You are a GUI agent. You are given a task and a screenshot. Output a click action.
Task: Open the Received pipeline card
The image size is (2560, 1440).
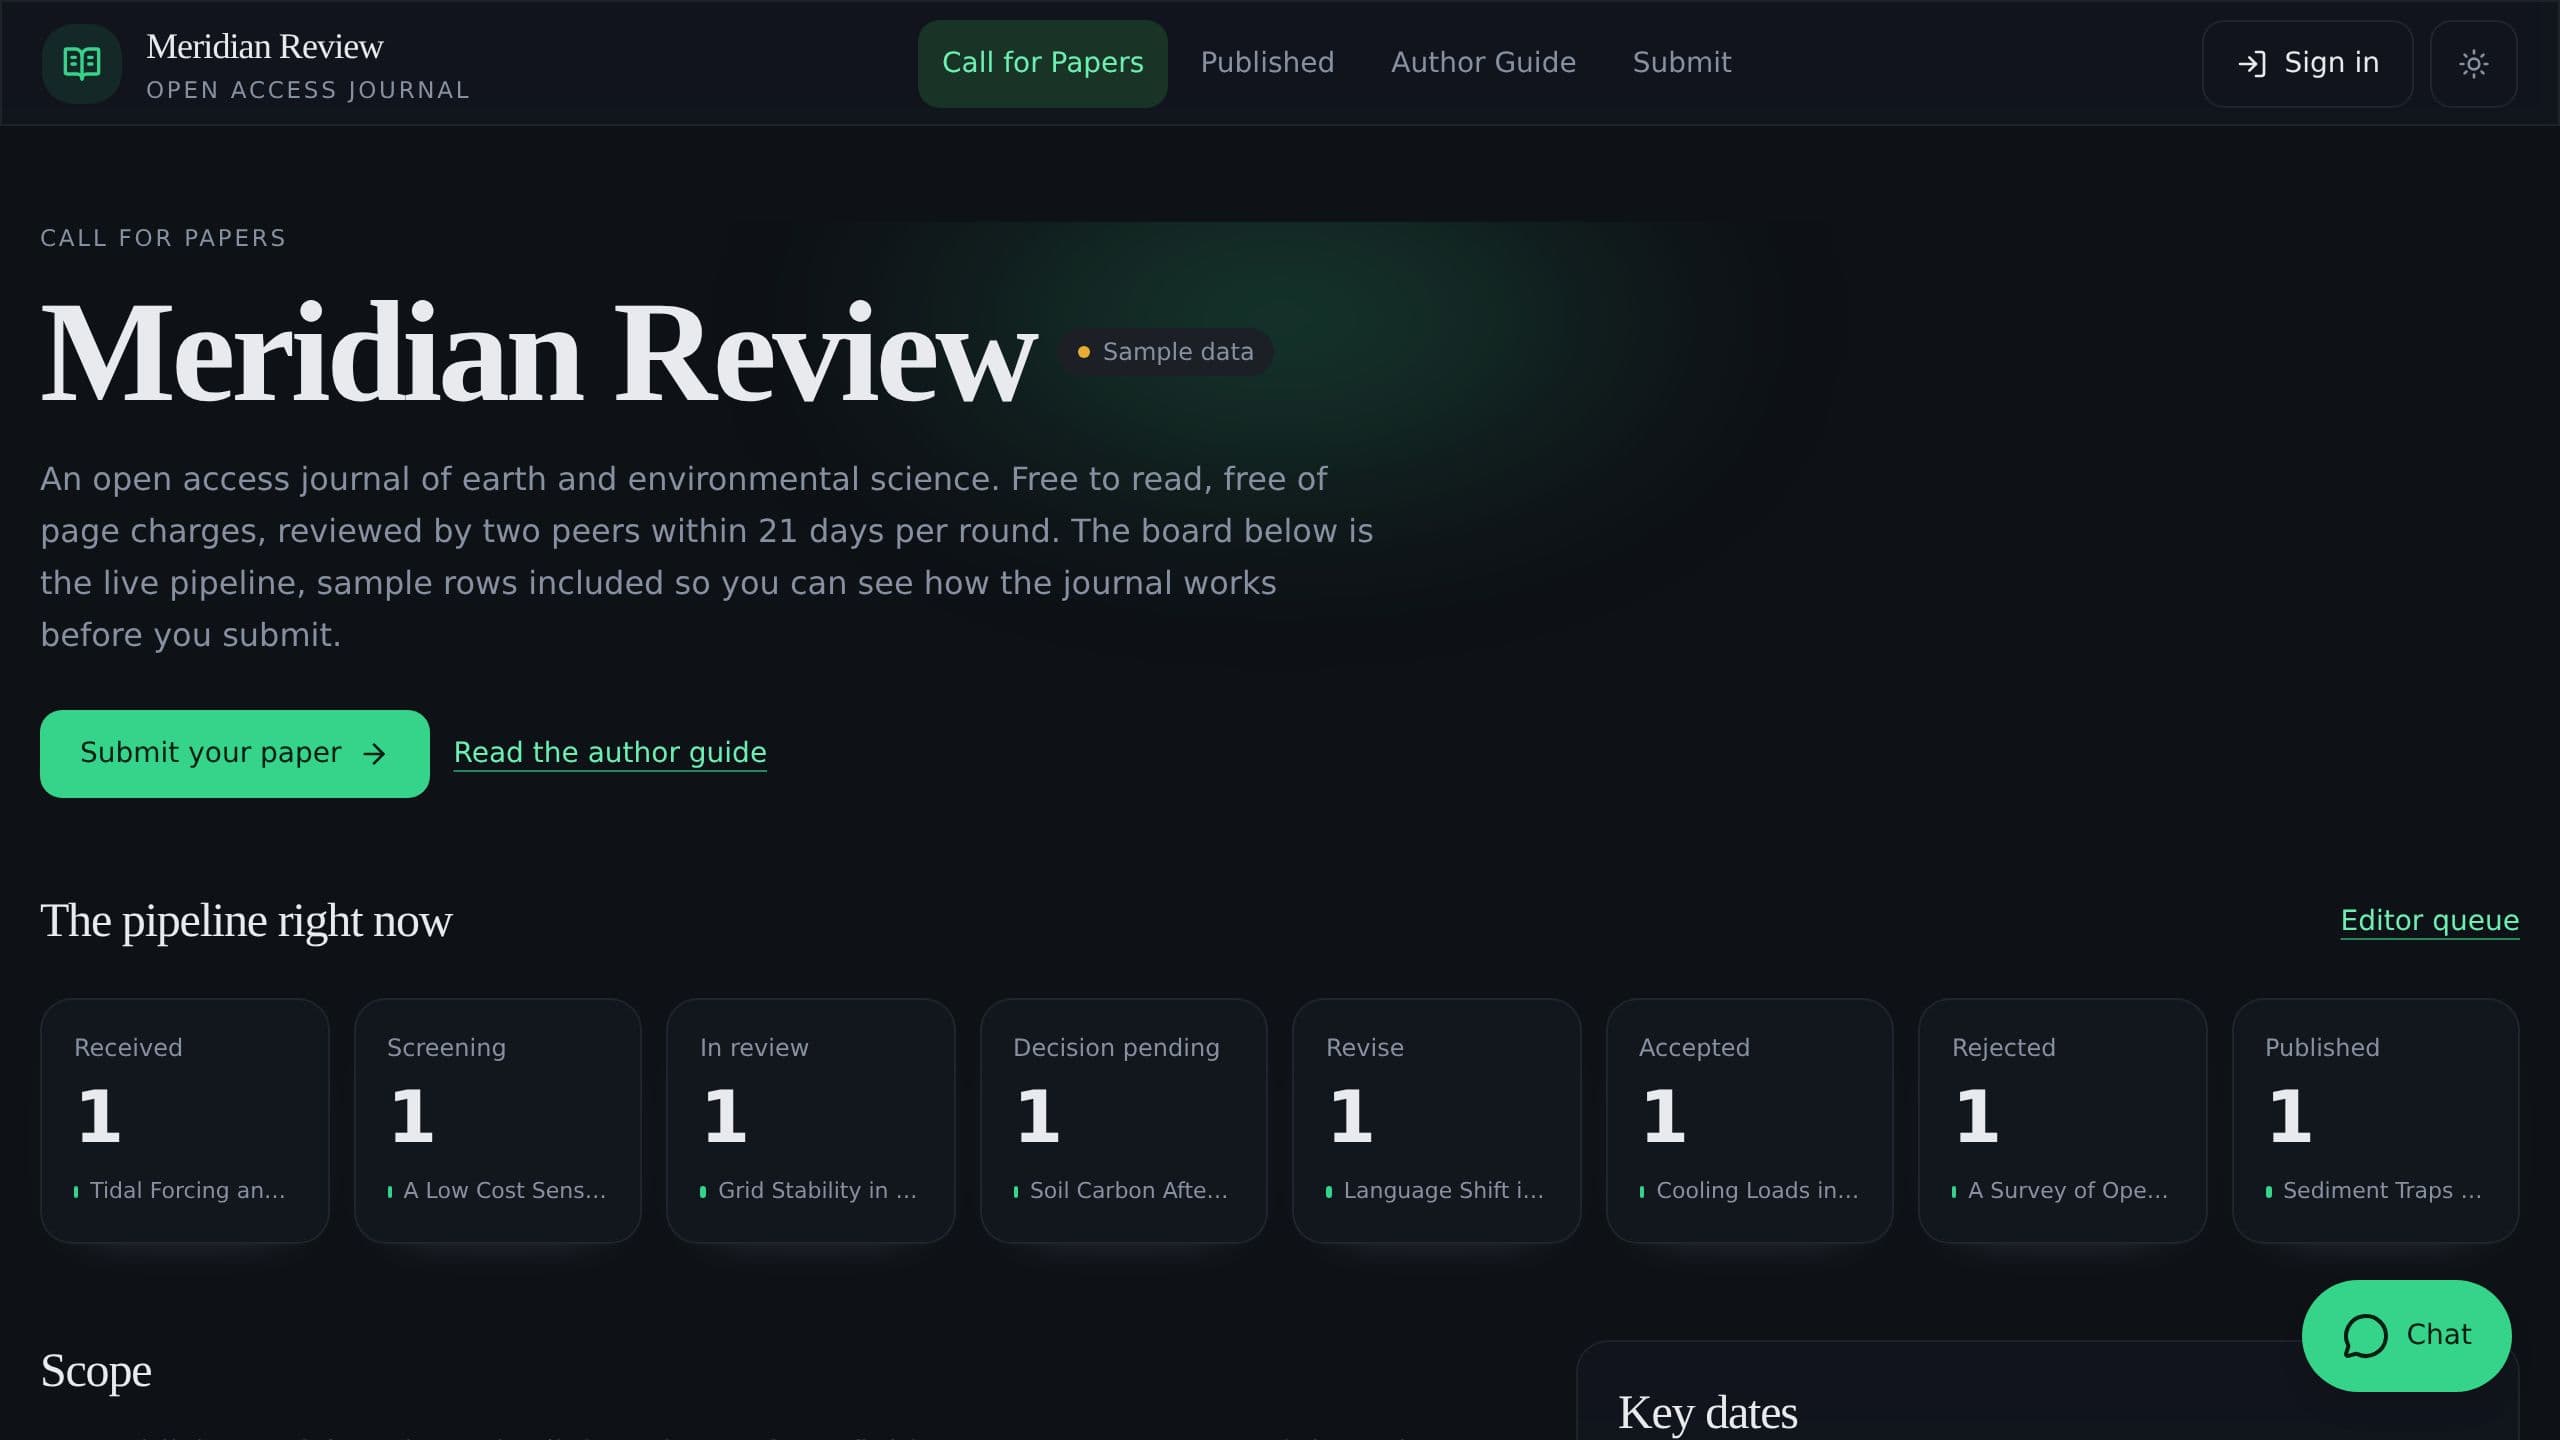[x=185, y=1120]
